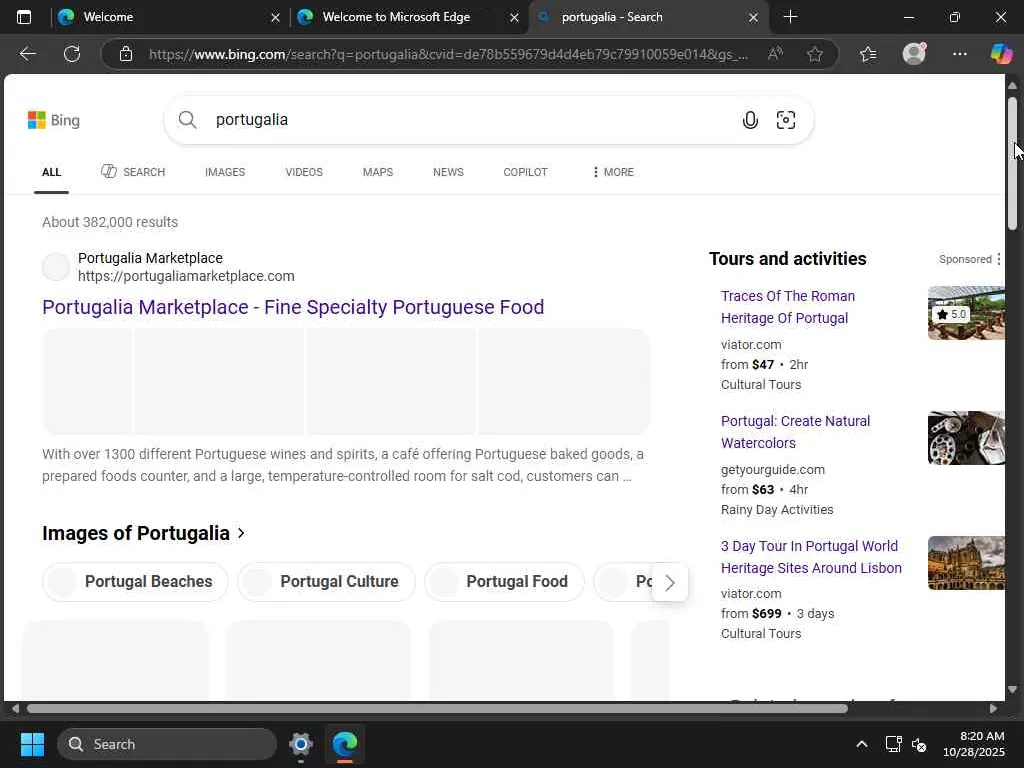
Task: Show hidden system tray icons
Action: 861,744
